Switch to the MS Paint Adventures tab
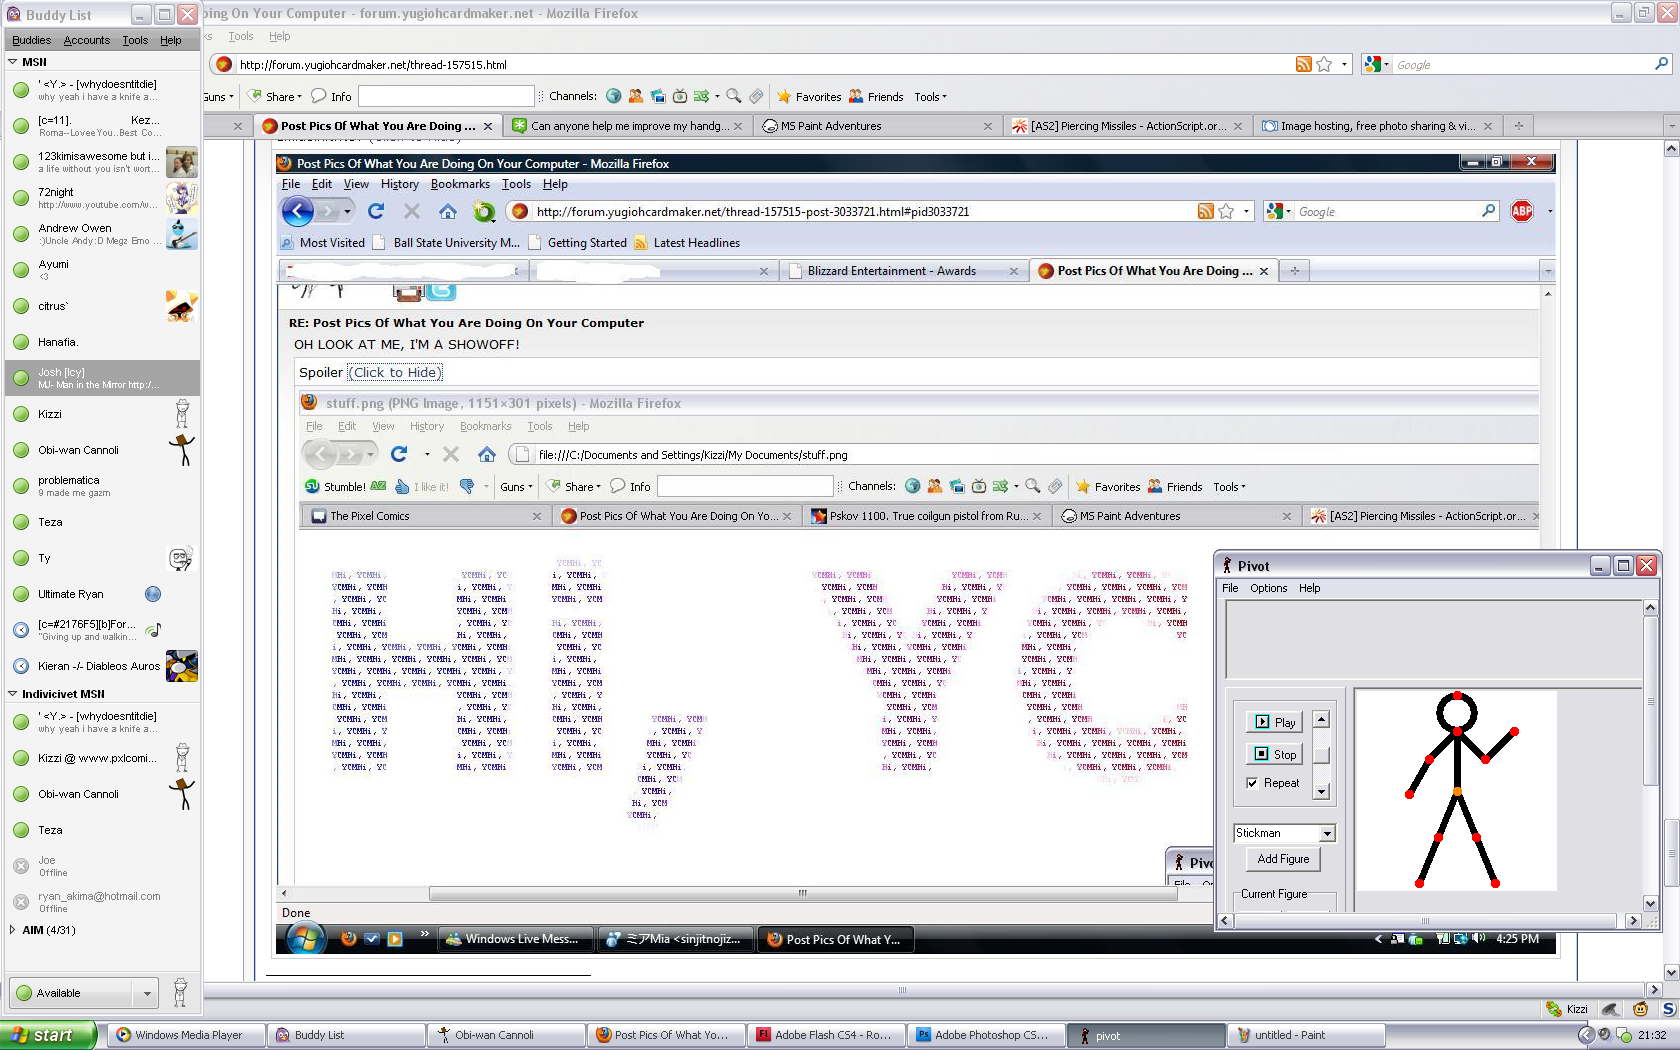 pyautogui.click(x=830, y=126)
